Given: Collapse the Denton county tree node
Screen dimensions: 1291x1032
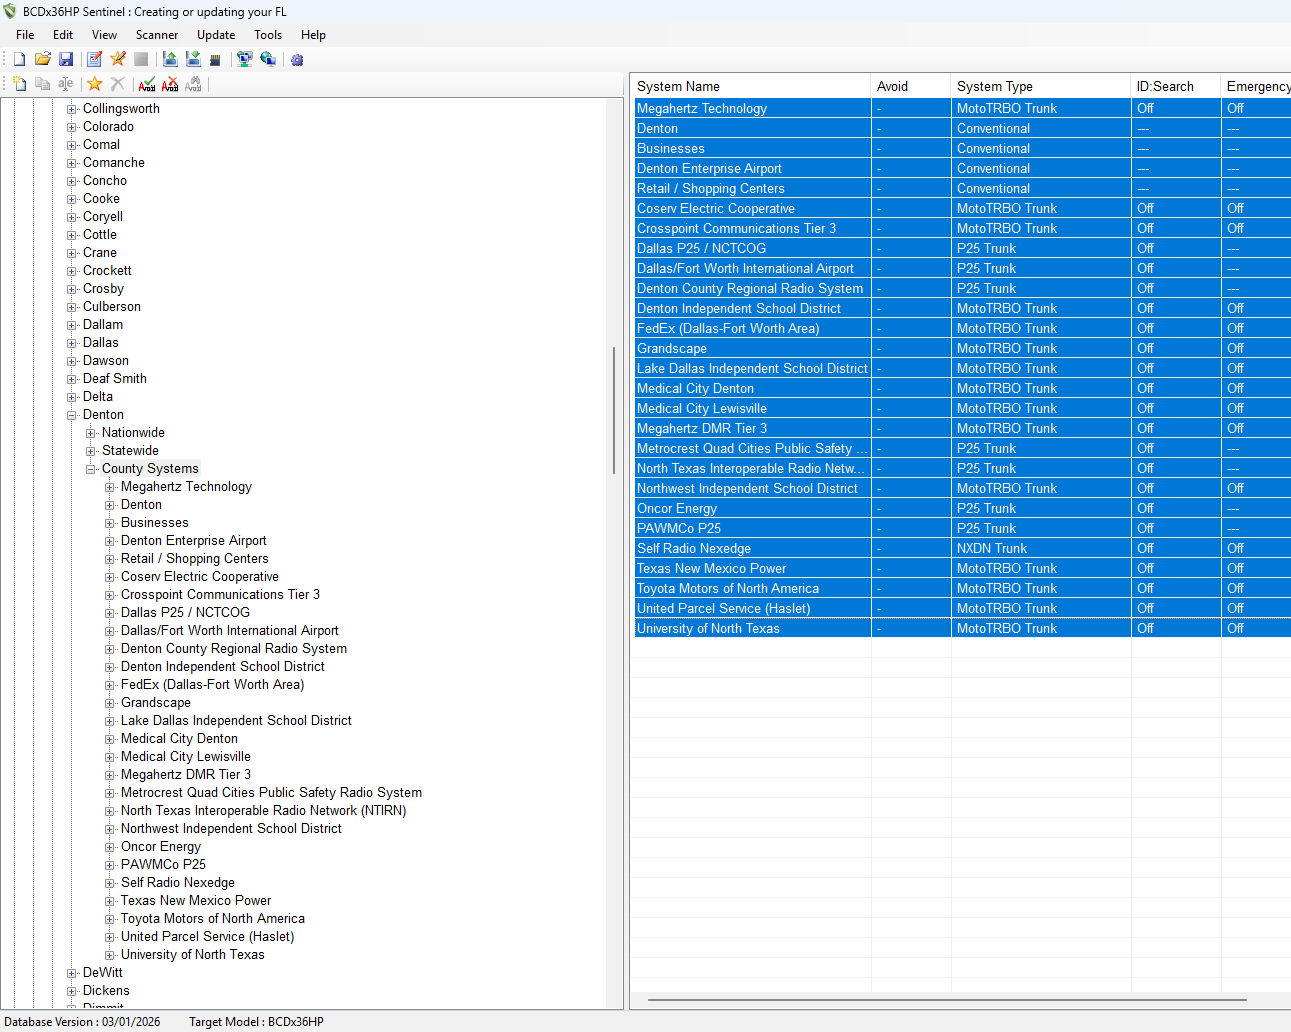Looking at the screenshot, I should 72,415.
